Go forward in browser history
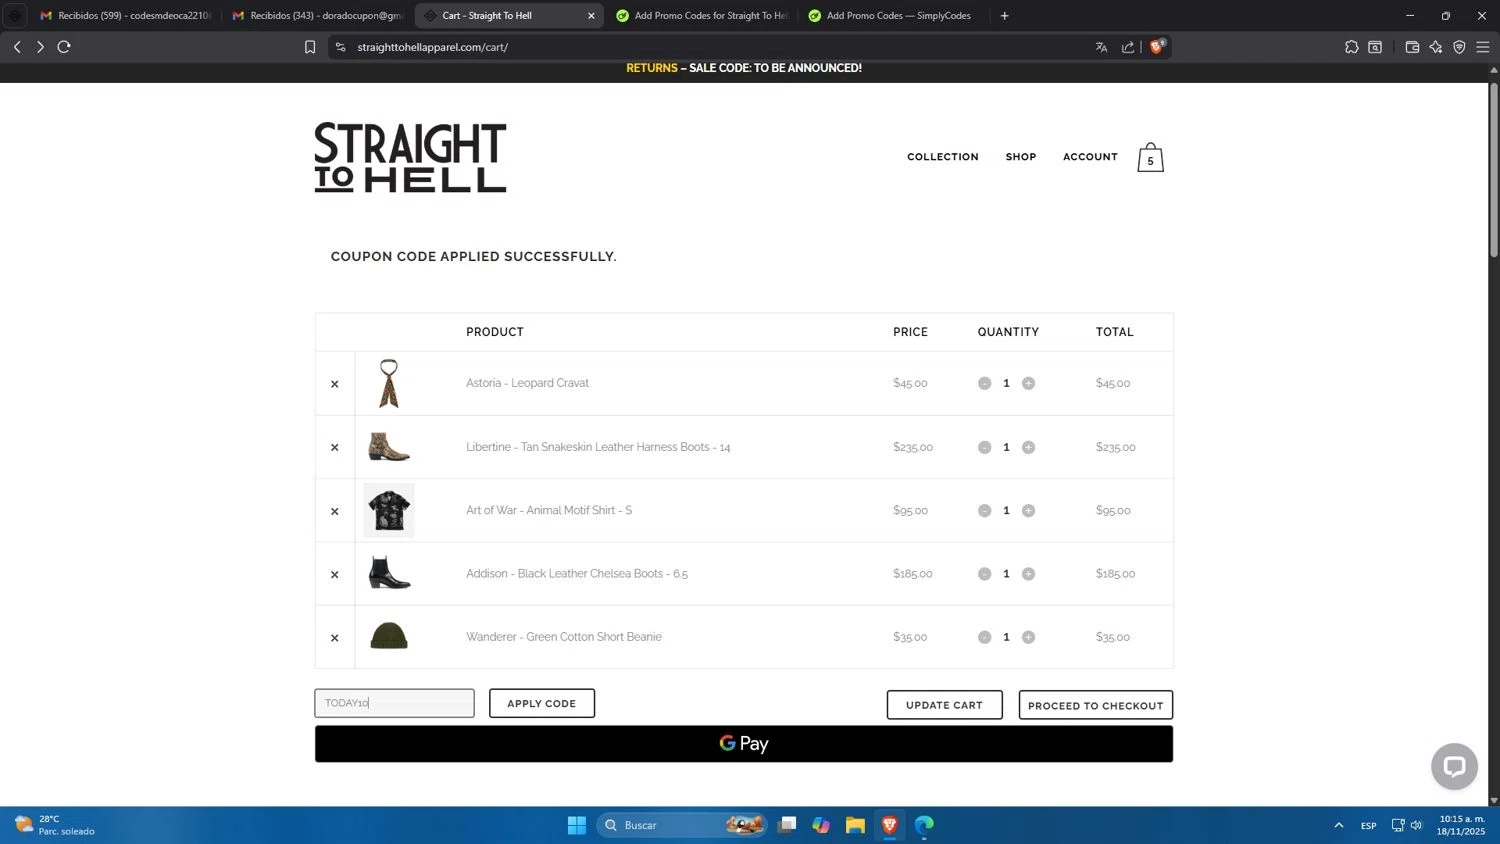 (40, 47)
